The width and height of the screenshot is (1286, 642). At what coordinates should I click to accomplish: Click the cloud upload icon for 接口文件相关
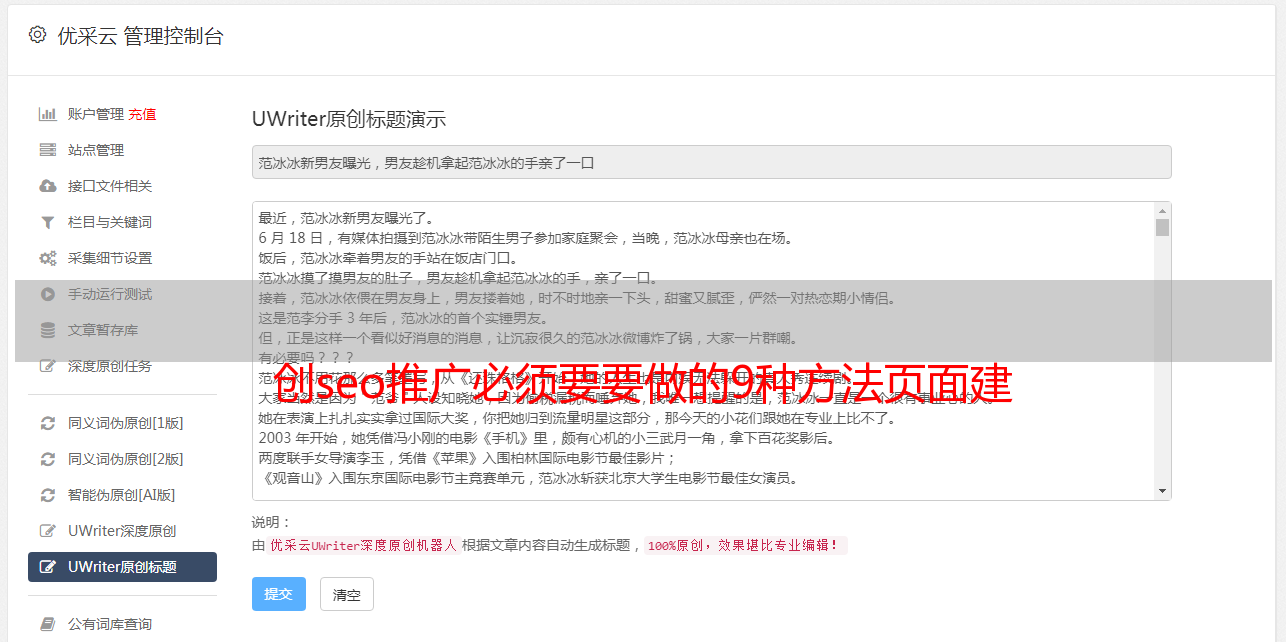47,186
